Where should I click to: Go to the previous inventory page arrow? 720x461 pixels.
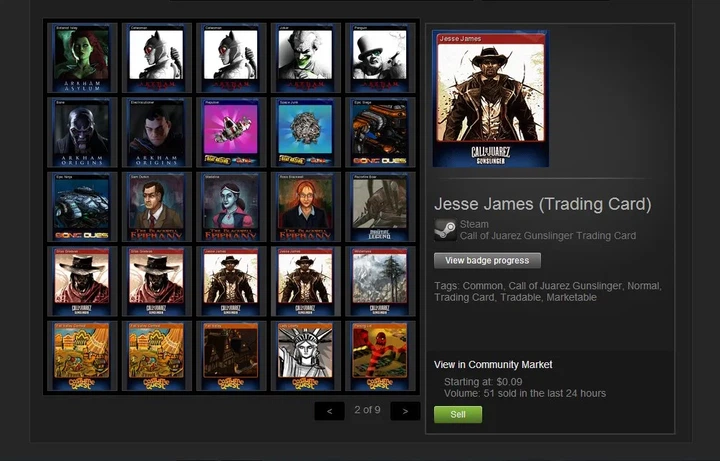coord(329,411)
